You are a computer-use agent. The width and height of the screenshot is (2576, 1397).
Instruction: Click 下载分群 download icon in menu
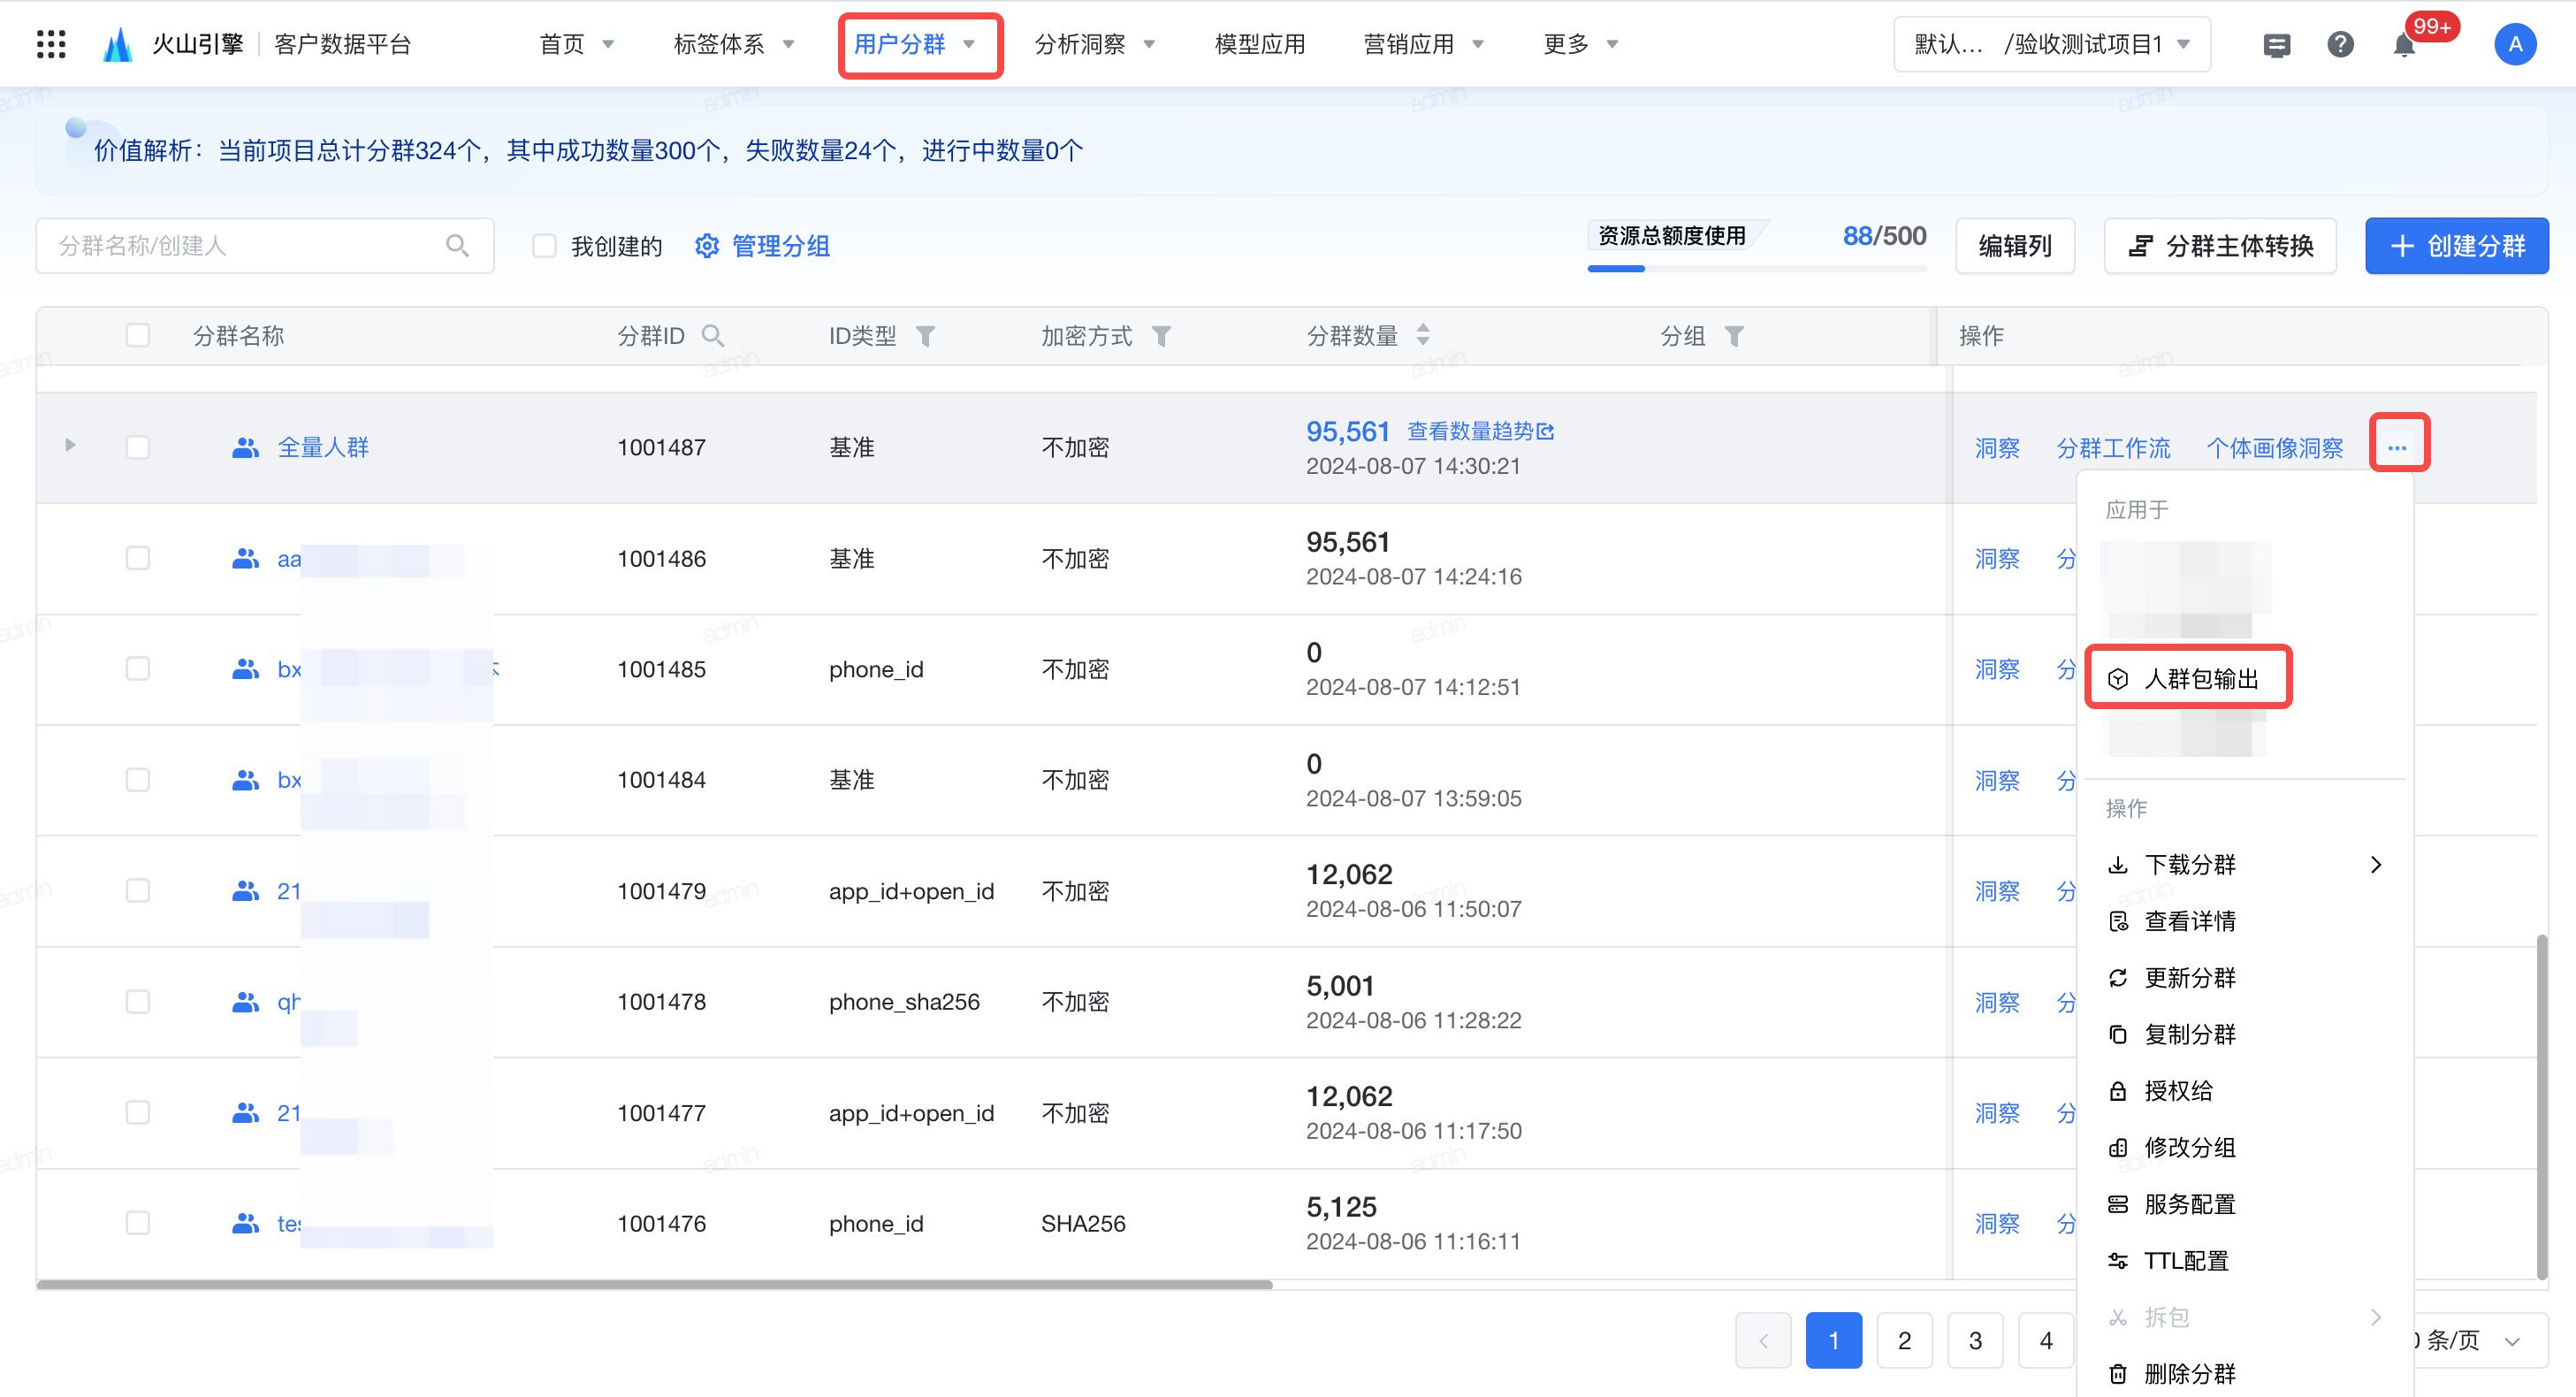click(2117, 865)
